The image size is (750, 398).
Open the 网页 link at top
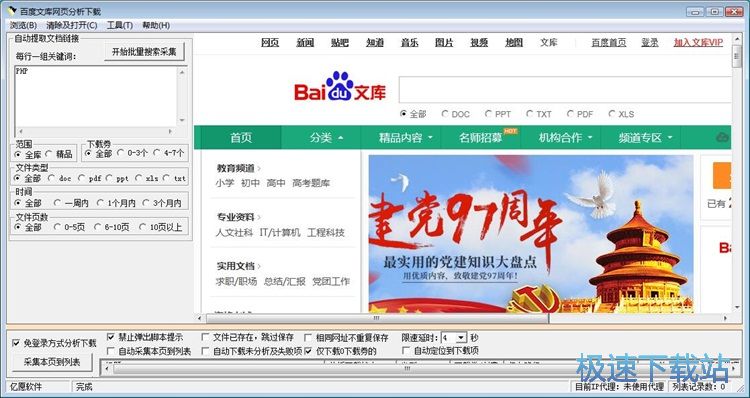pos(270,43)
